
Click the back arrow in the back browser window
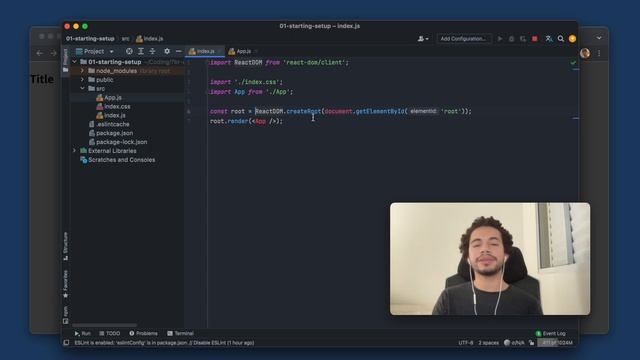pos(40,53)
